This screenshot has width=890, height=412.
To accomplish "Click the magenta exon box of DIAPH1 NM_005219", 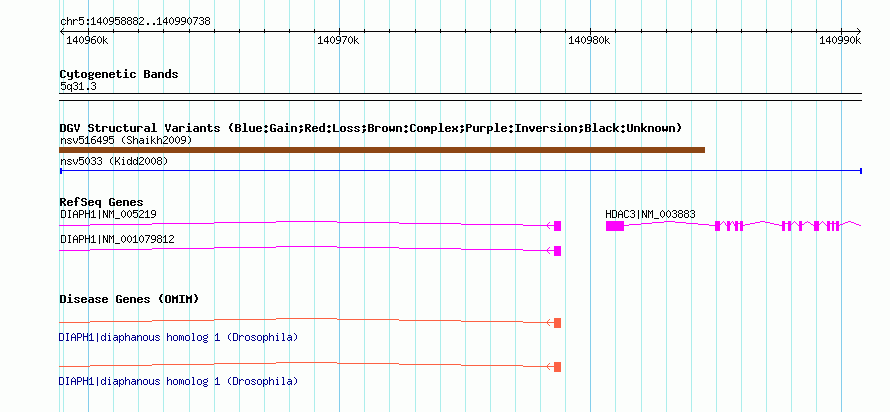I will point(557,226).
